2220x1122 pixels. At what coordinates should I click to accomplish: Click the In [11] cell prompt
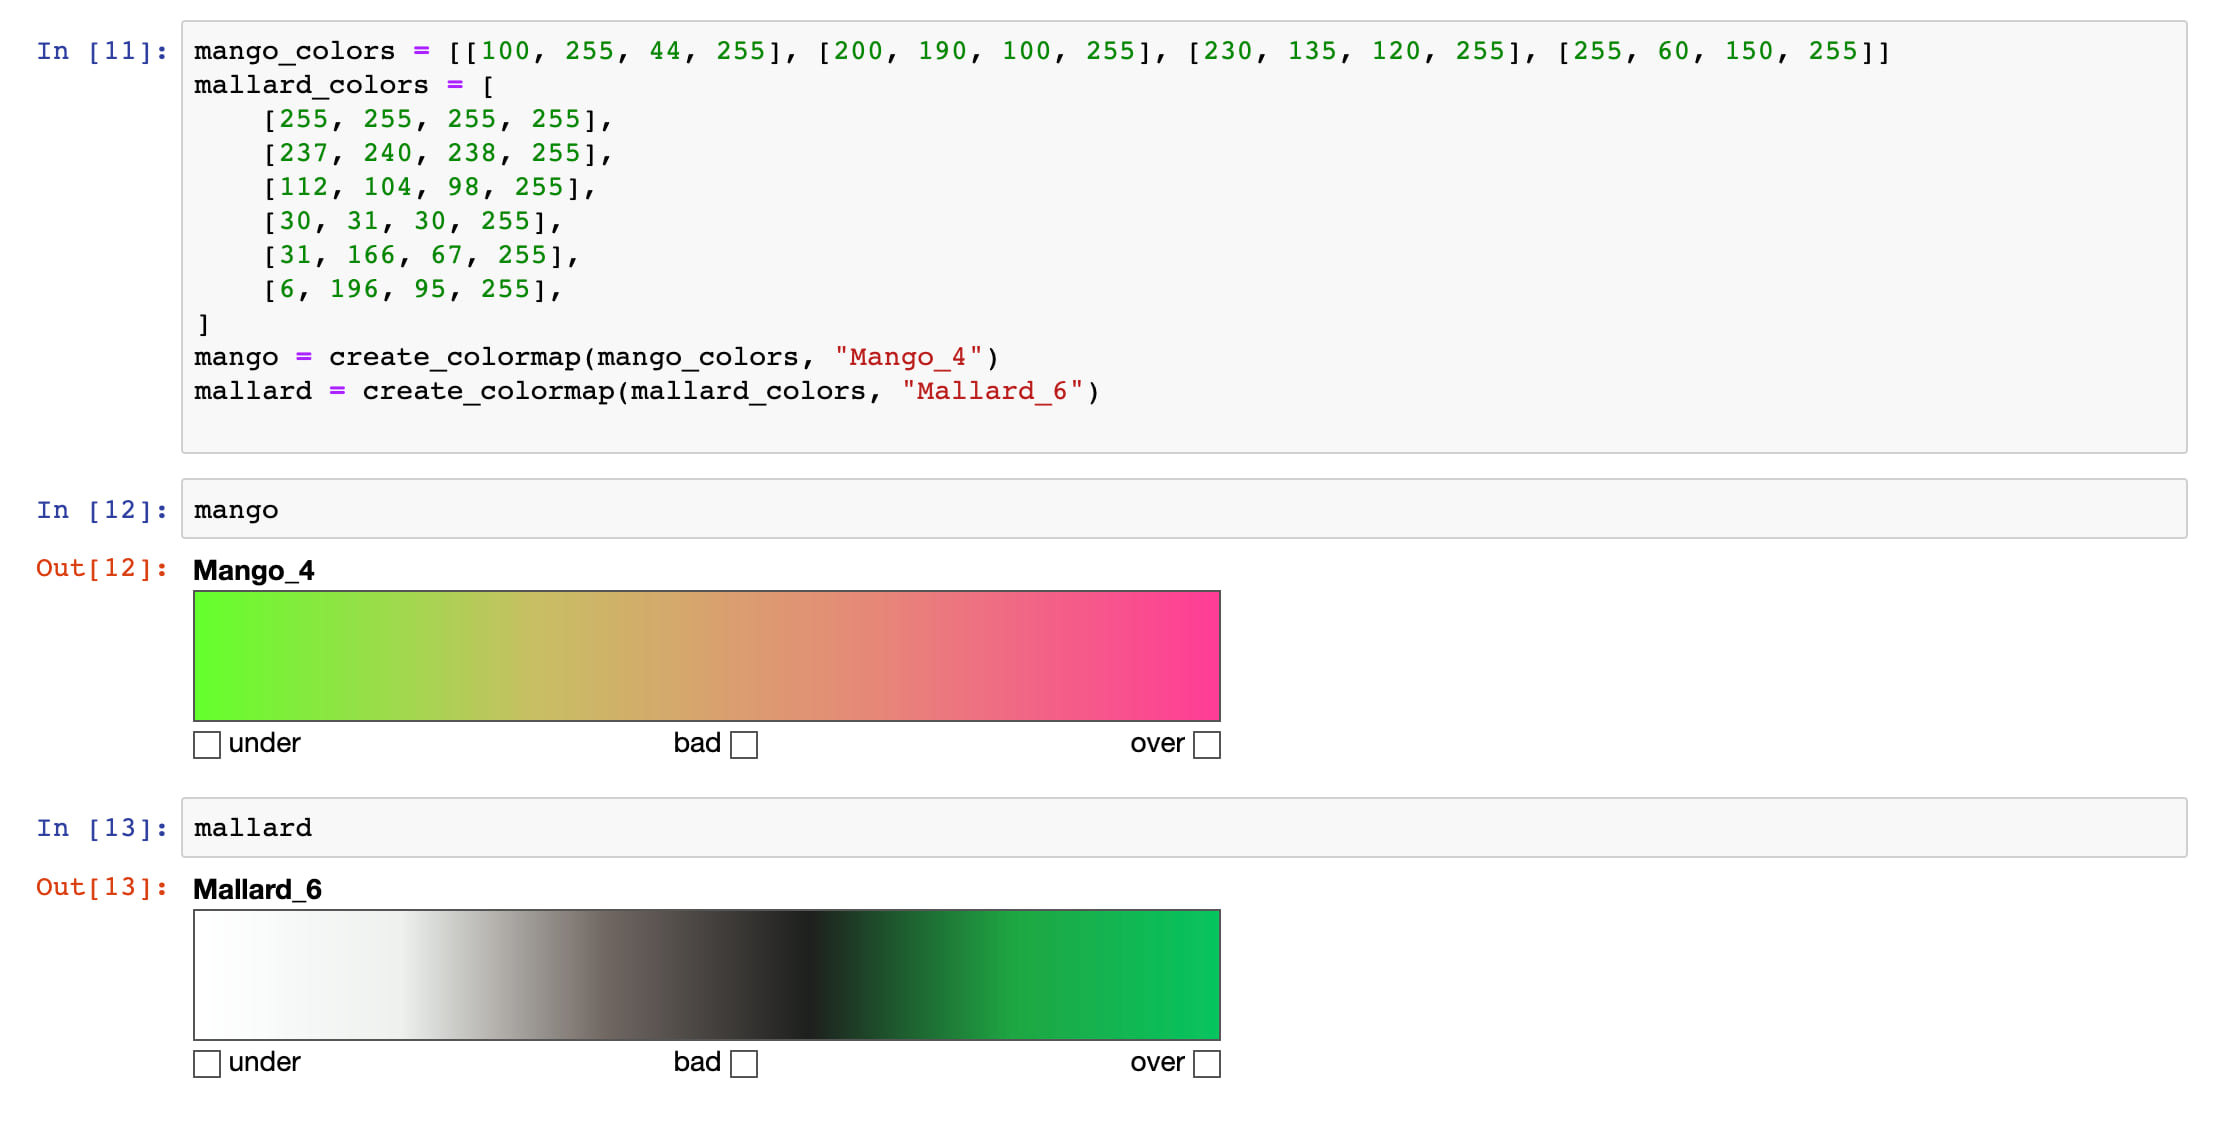102,51
